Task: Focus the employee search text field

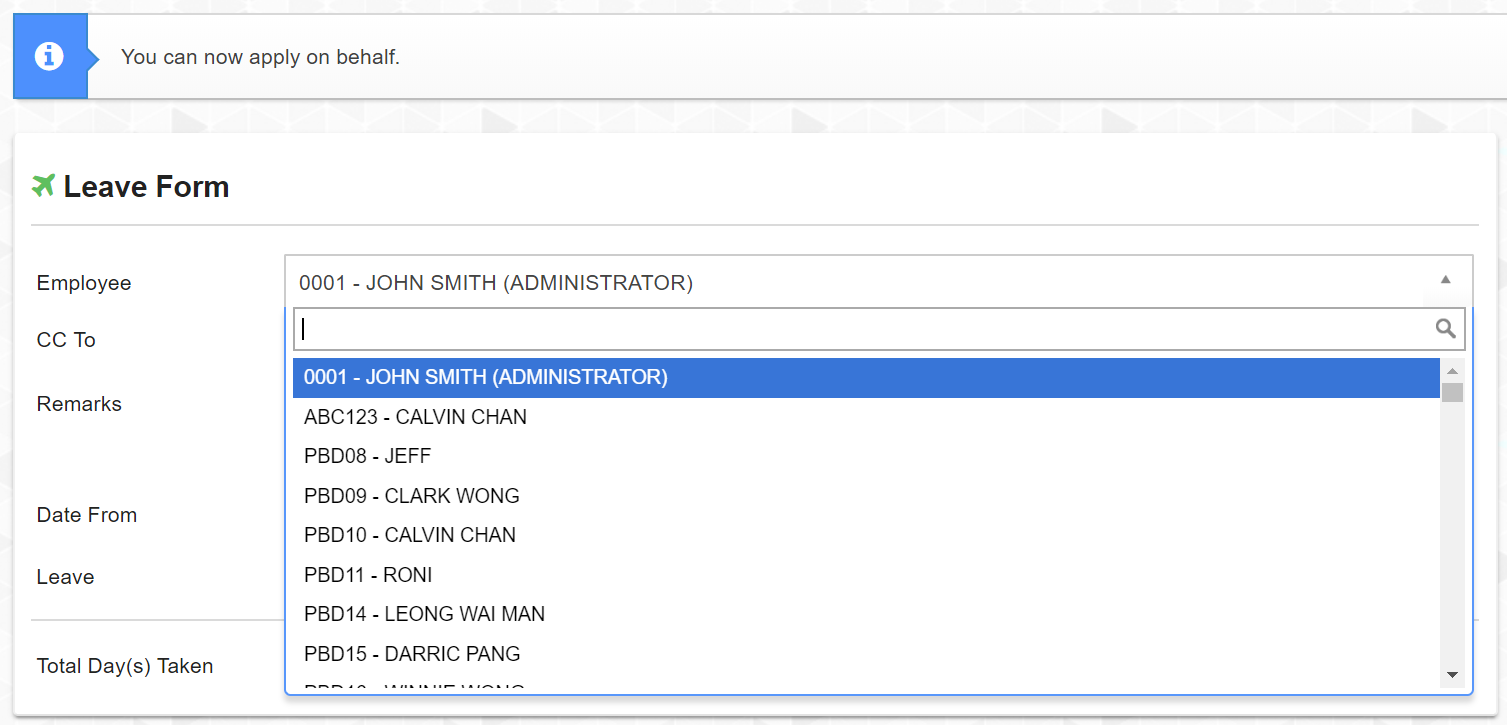Action: [x=860, y=329]
